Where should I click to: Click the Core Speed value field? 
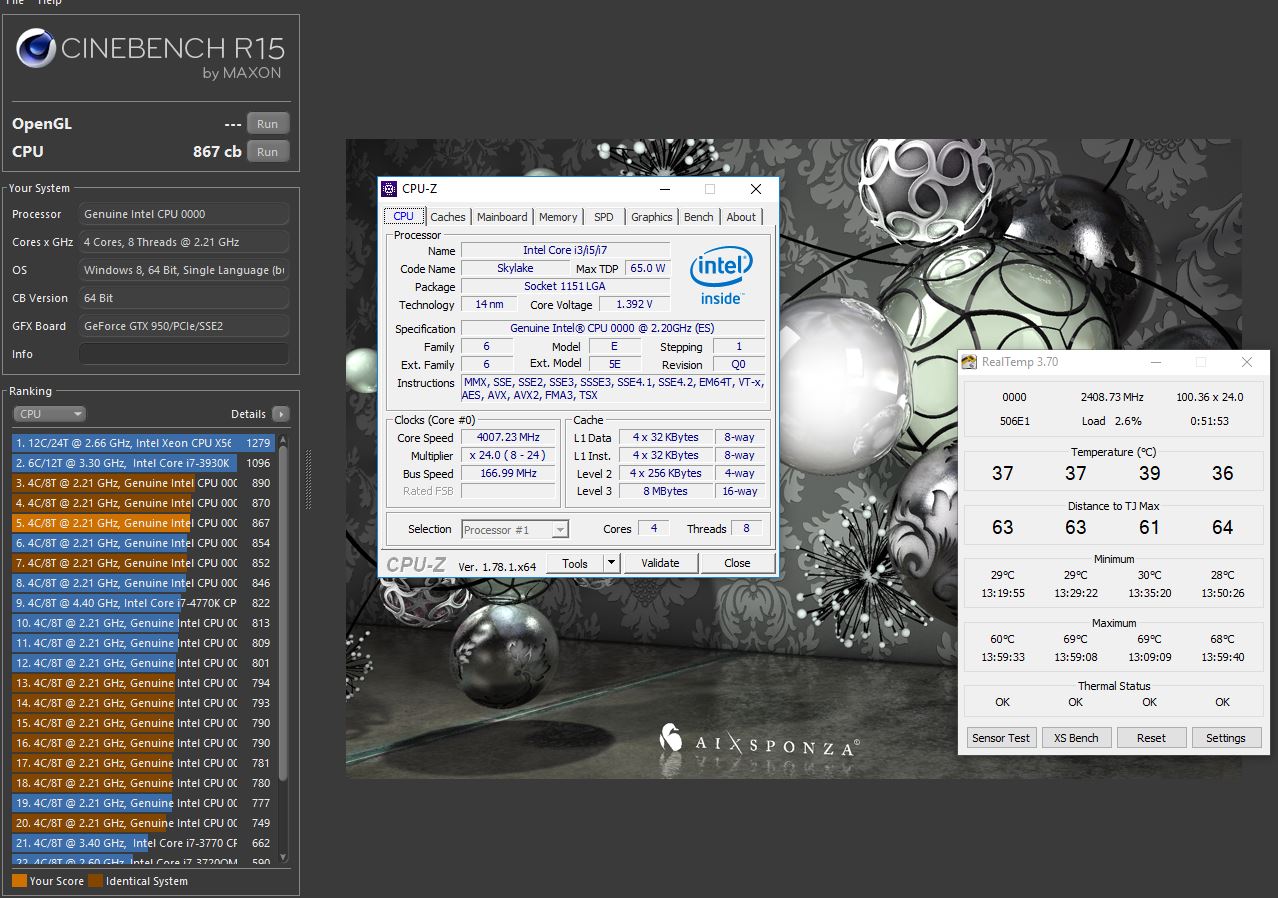coord(508,438)
